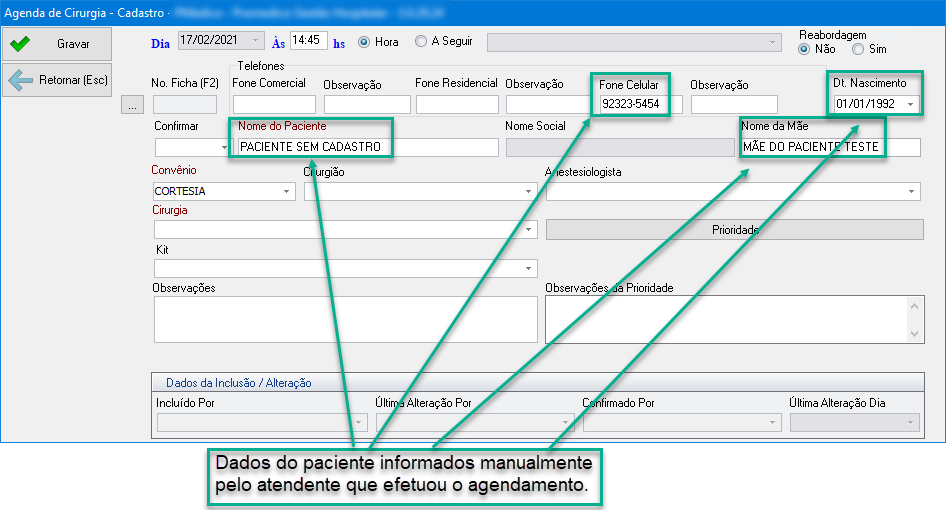Click the Nome do Paciente field

(365, 147)
